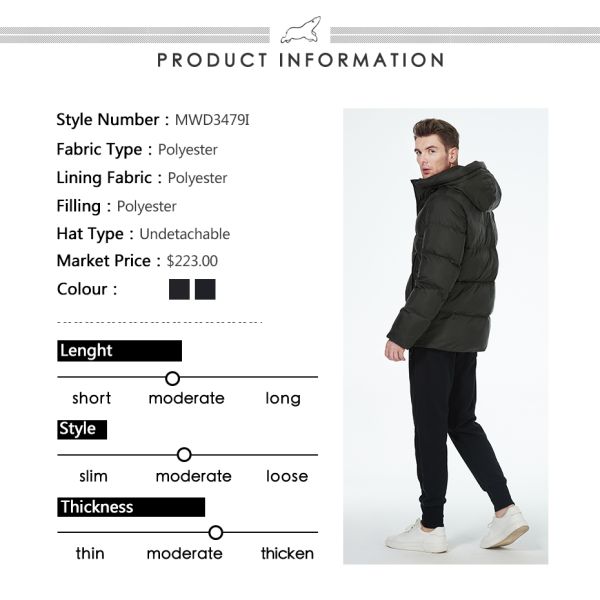Click the Hat Type value Undetachable
This screenshot has height=600, width=600.
(x=185, y=234)
